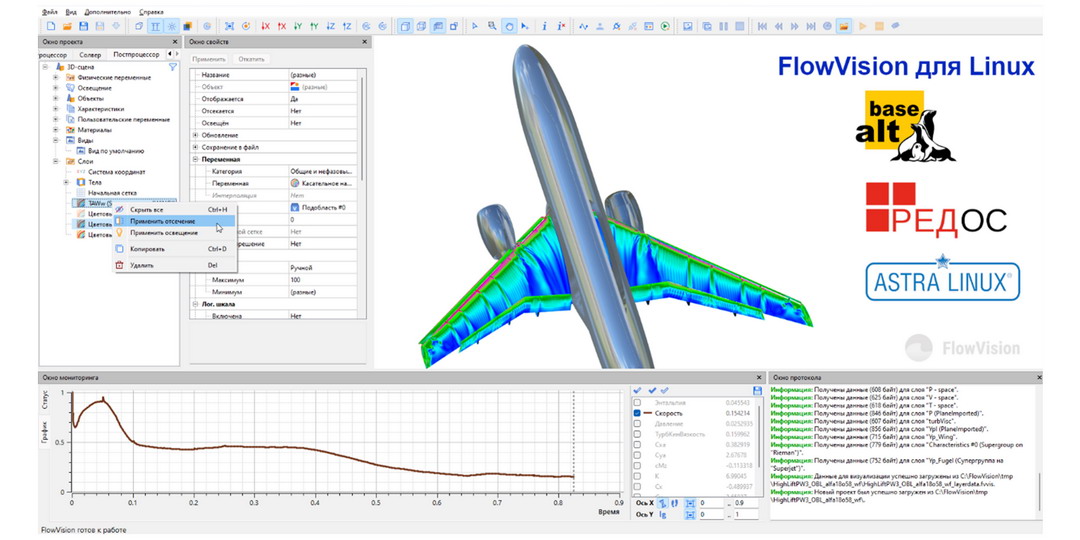Choose Скрыть все in context menu
1080x540 pixels.
(174, 209)
